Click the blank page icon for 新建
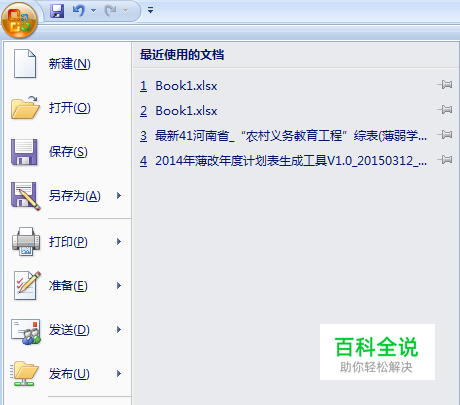 (25, 64)
